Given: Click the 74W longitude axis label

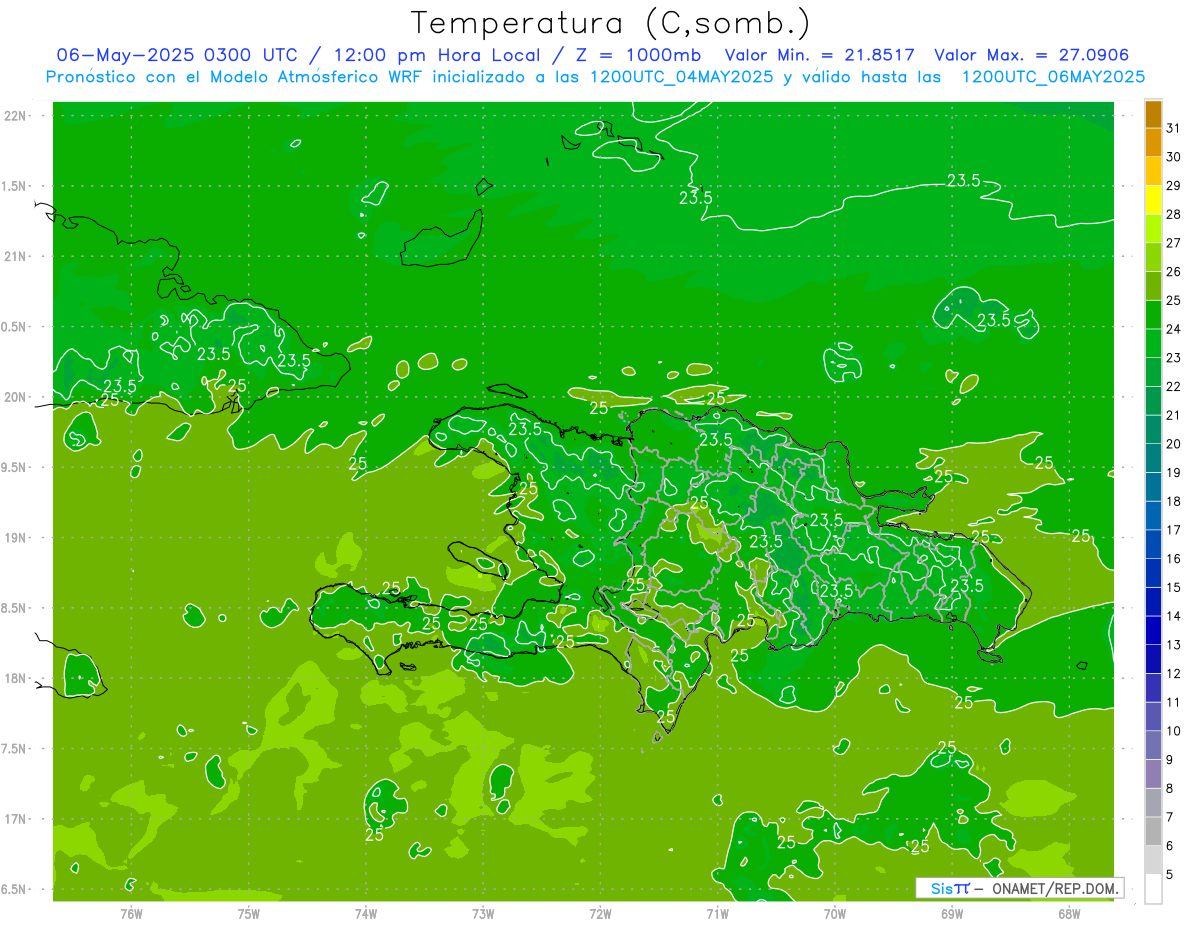Looking at the screenshot, I should pos(366,913).
